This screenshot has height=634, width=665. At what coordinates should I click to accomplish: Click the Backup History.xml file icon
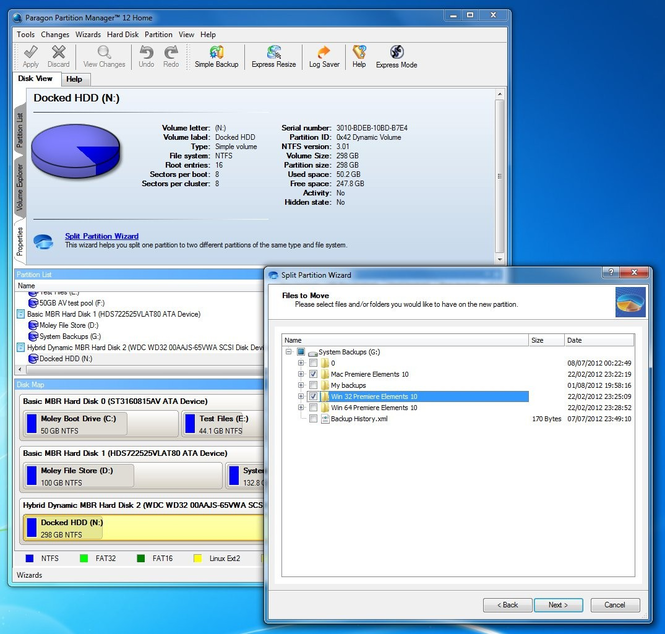[325, 419]
